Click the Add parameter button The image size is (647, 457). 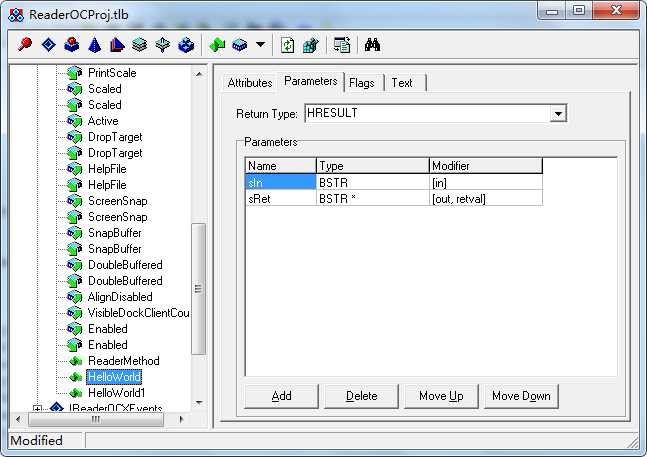pyautogui.click(x=281, y=396)
